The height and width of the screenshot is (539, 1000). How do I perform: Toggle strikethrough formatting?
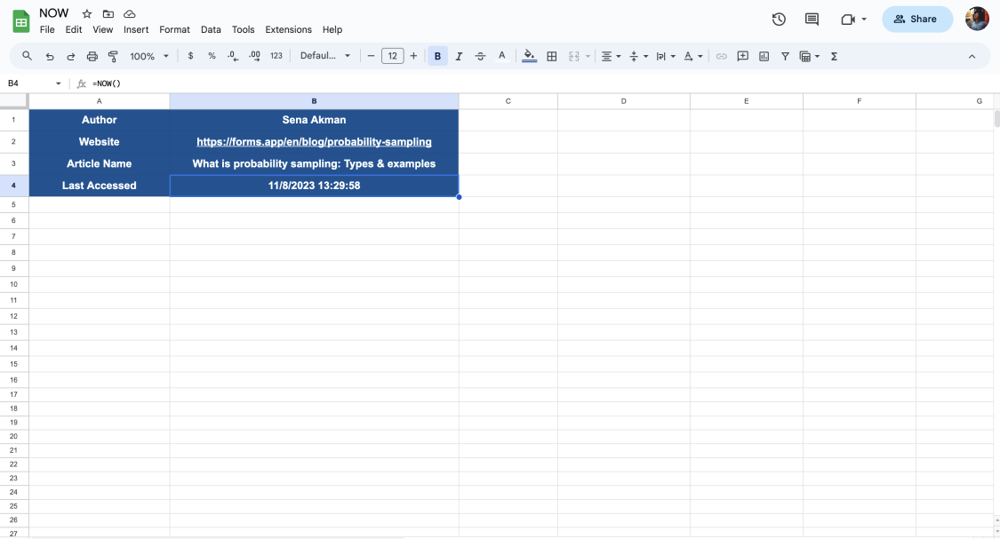(480, 57)
